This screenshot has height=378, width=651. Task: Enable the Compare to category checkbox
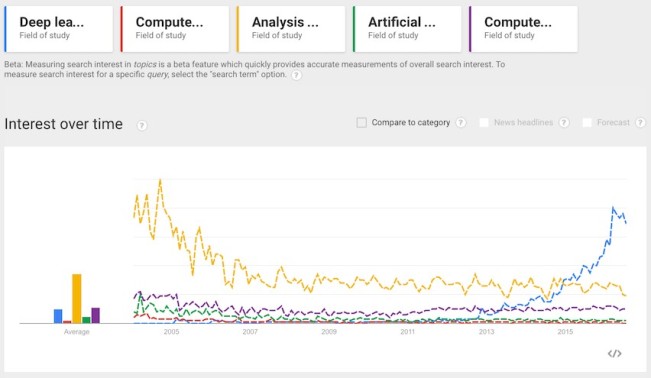click(362, 123)
